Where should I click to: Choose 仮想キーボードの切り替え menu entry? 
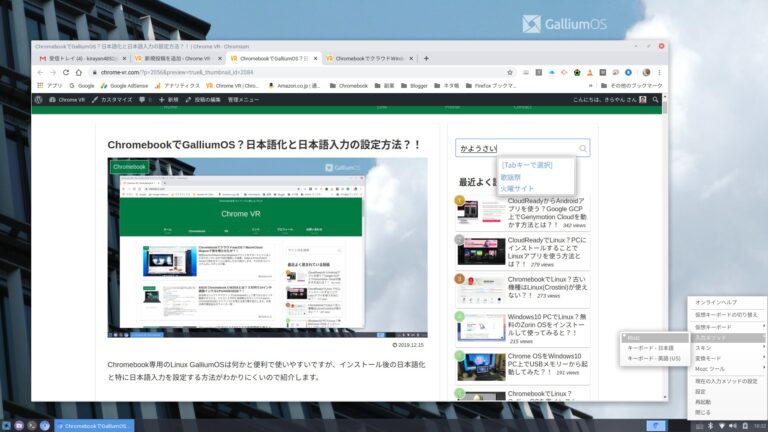tap(727, 314)
